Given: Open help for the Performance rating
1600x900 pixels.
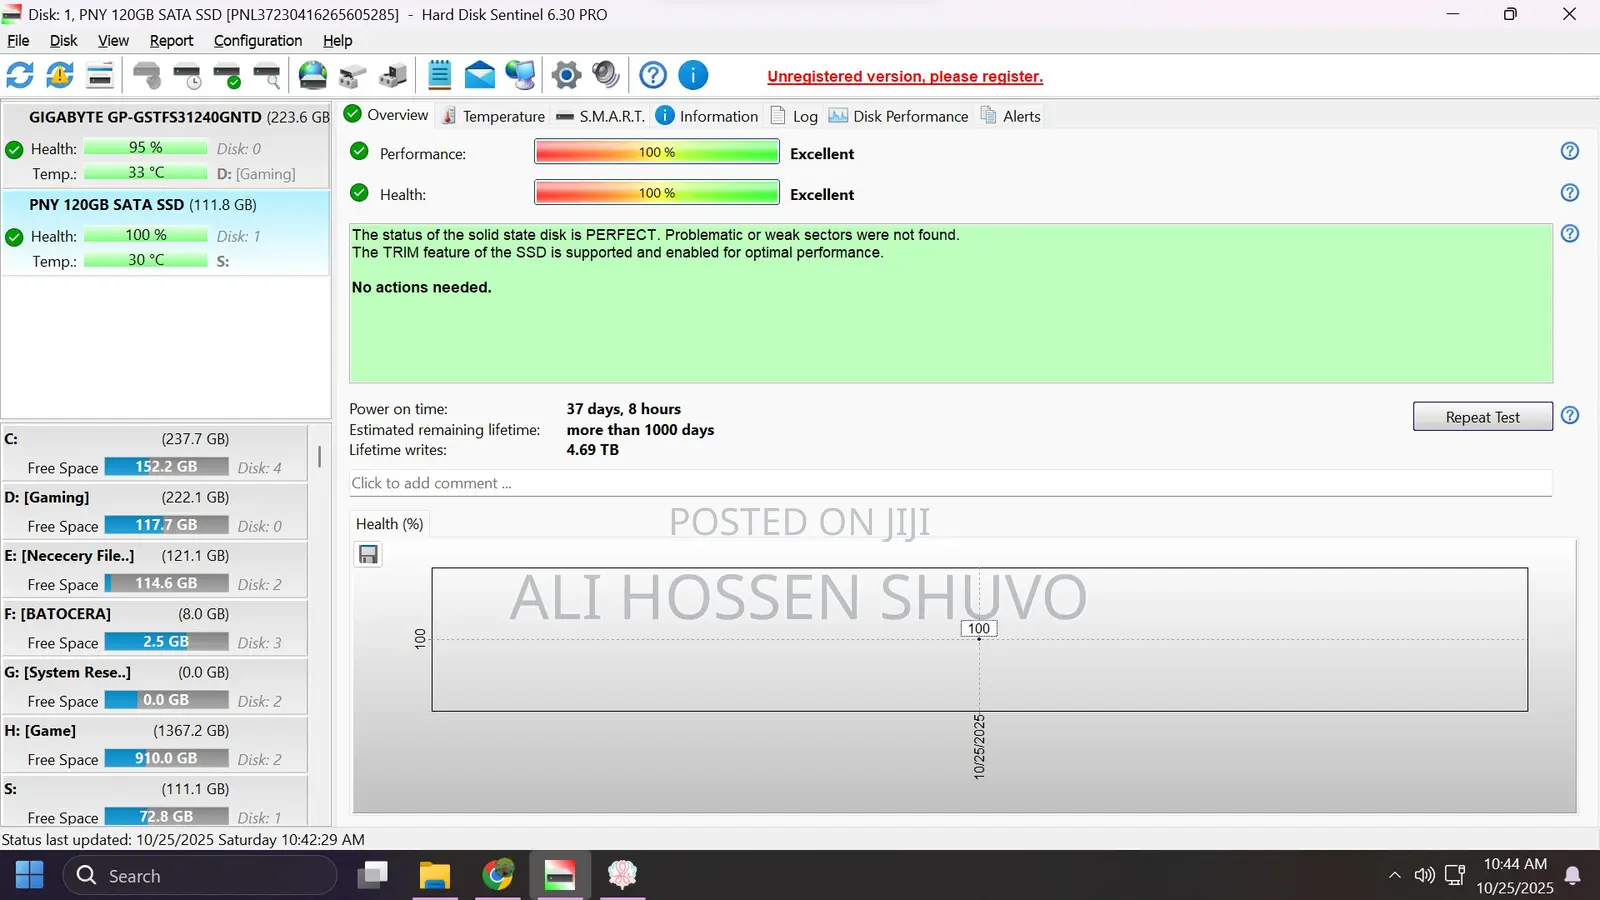Looking at the screenshot, I should coord(1570,151).
